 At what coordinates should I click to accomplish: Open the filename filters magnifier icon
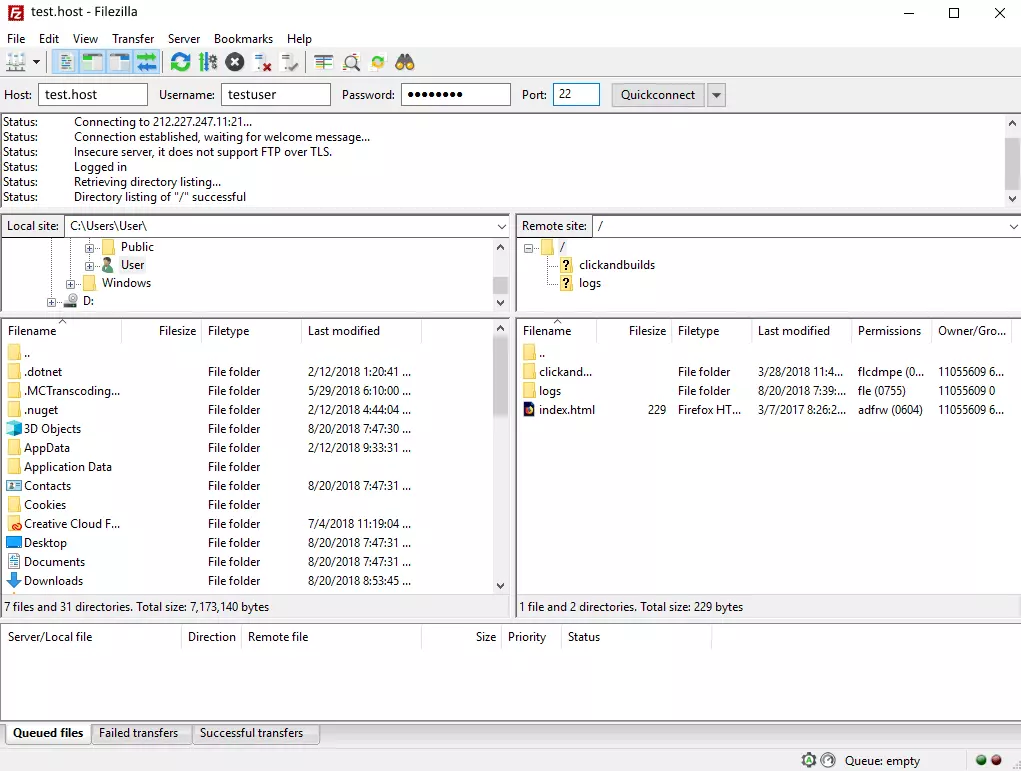(351, 62)
